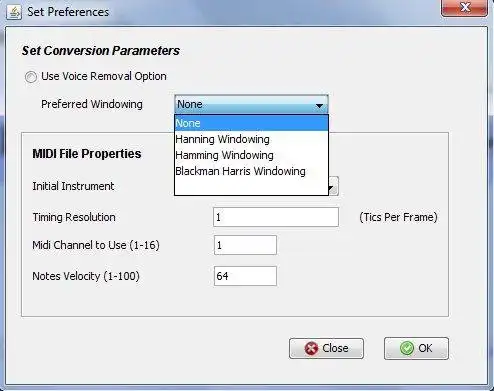Click the red X icon on Close button
494x391 pixels.
tap(311, 349)
